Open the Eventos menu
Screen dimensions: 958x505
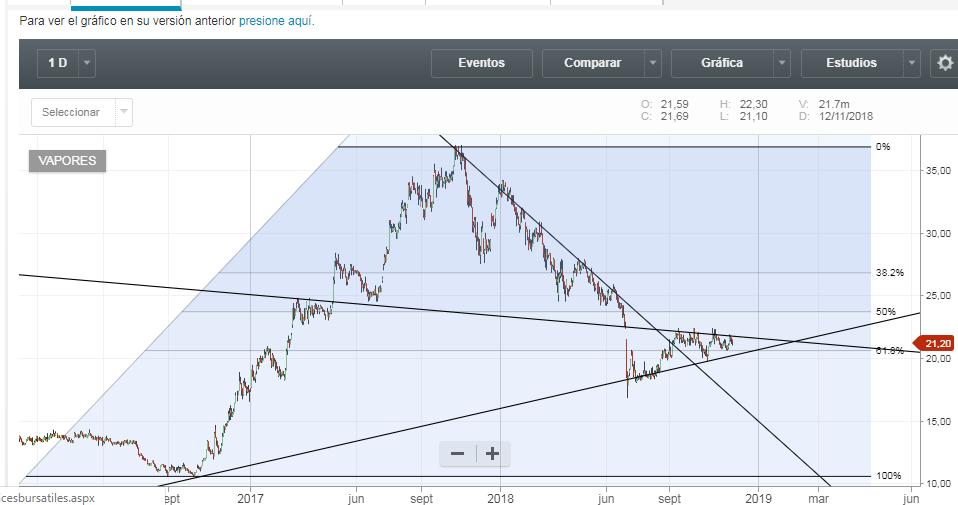click(481, 63)
